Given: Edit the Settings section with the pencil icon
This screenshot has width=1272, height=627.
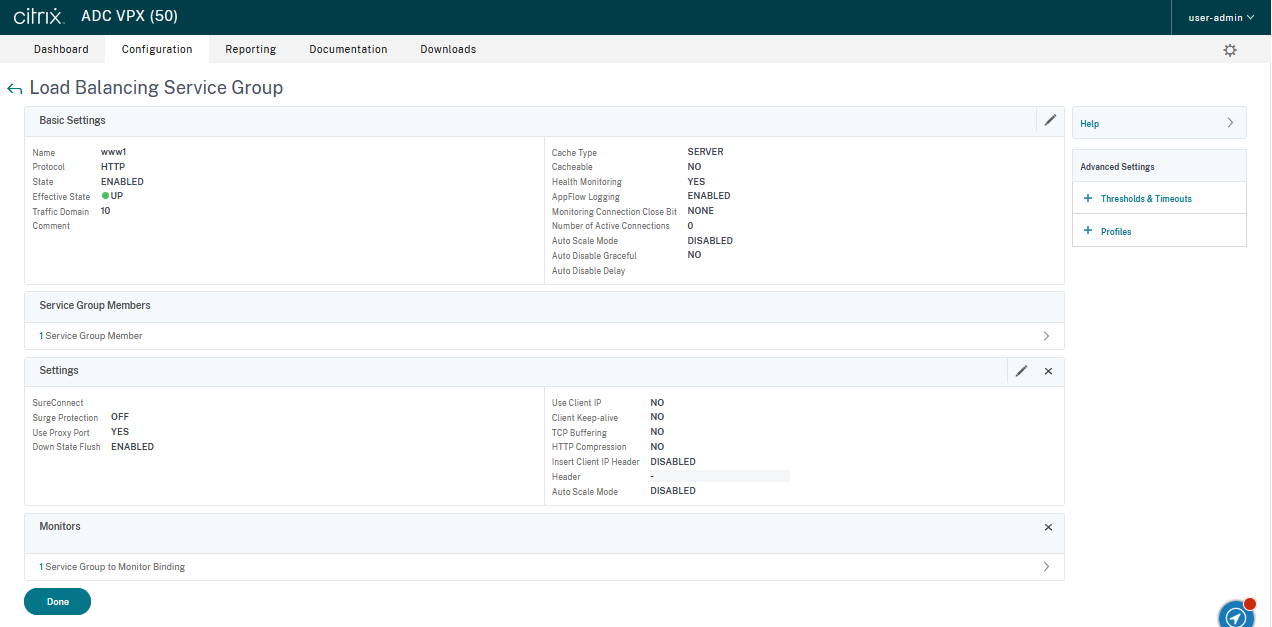Looking at the screenshot, I should (1021, 371).
